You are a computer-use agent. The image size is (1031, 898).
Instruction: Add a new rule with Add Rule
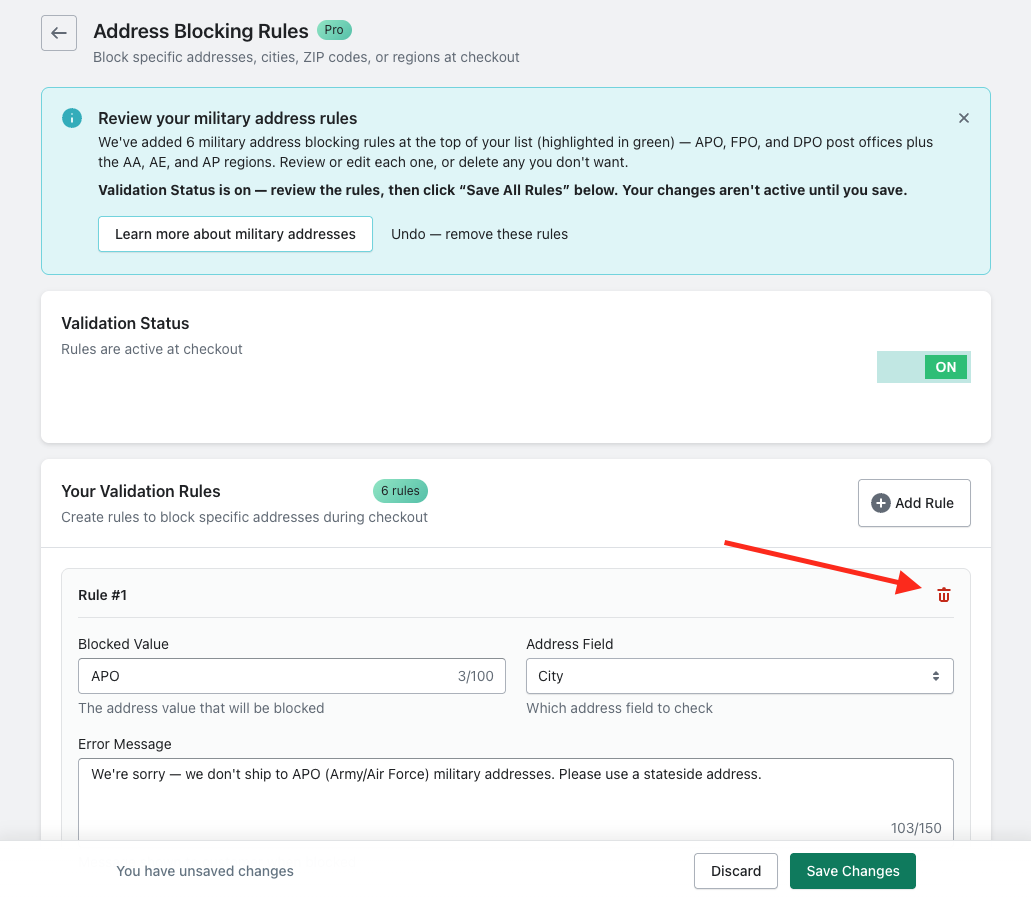pyautogui.click(x=914, y=503)
